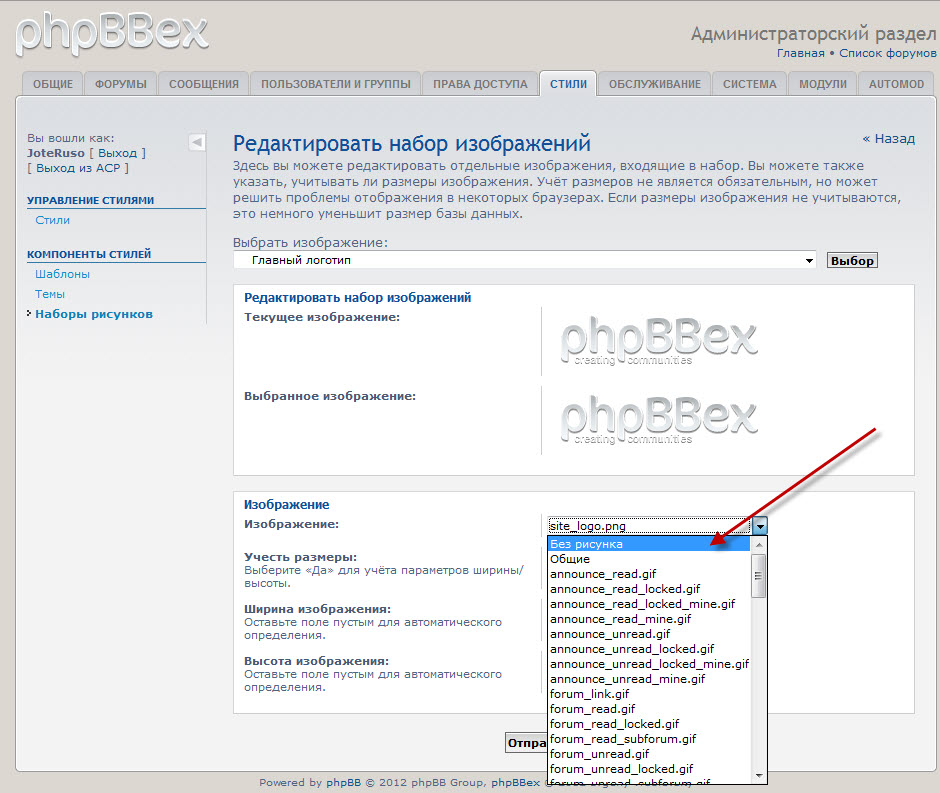Screen dimensions: 940x793
Task: Open Темы in style components
Action: tap(50, 294)
